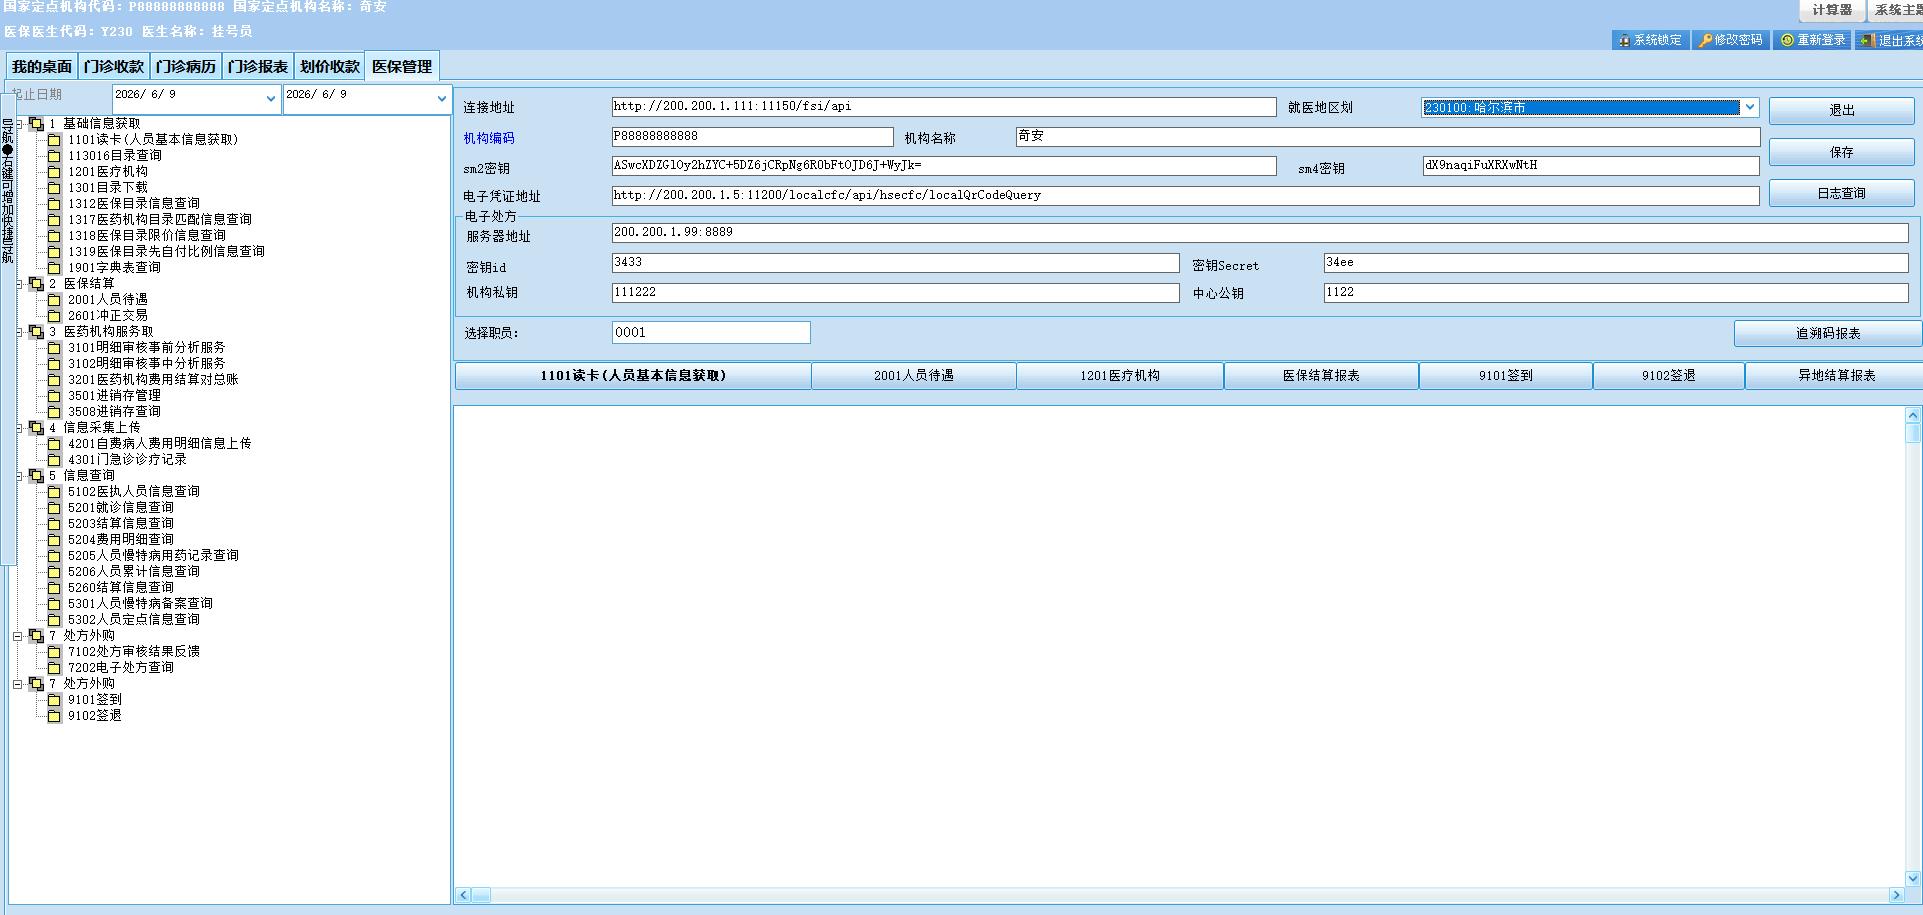Click folder icon beside 3101明细审核事前分析服务
The width and height of the screenshot is (1923, 915).
[55, 348]
